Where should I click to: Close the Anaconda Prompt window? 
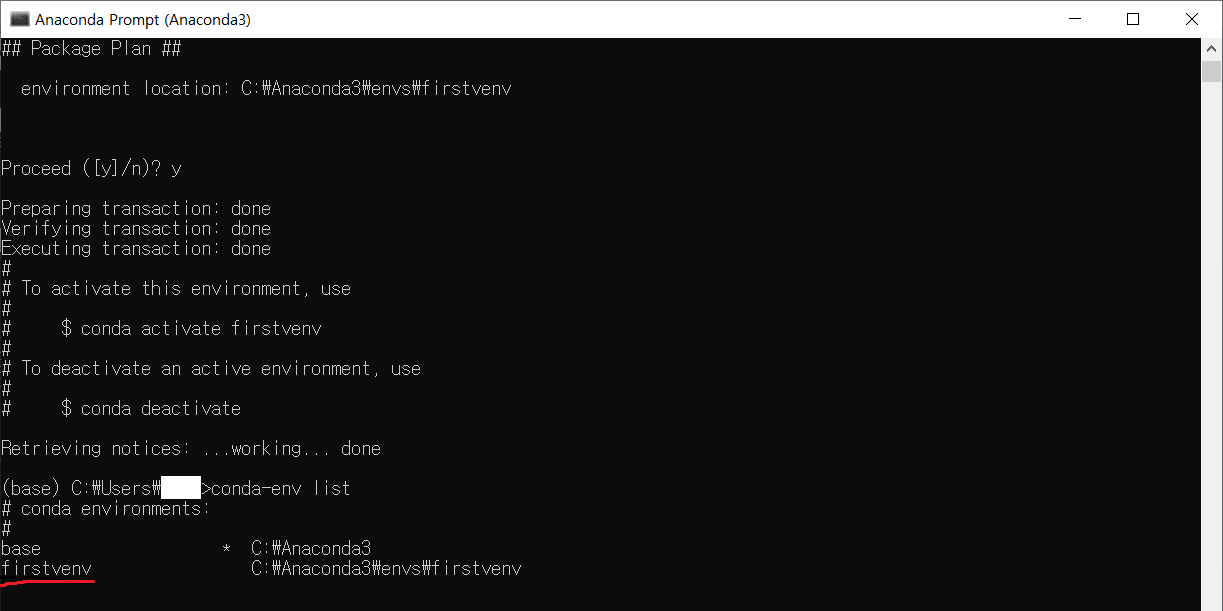coord(1192,18)
